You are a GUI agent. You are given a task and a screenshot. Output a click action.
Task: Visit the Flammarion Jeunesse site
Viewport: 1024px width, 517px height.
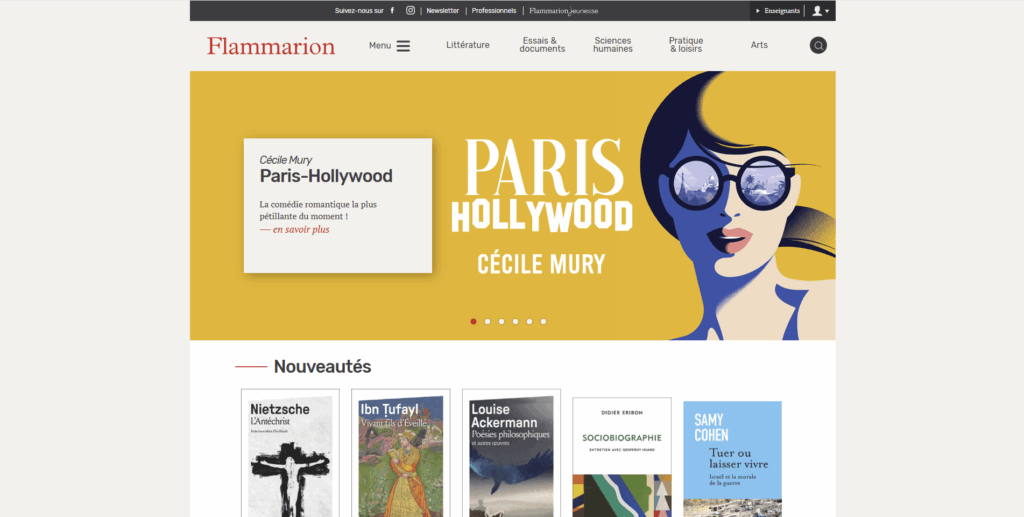(x=564, y=10)
